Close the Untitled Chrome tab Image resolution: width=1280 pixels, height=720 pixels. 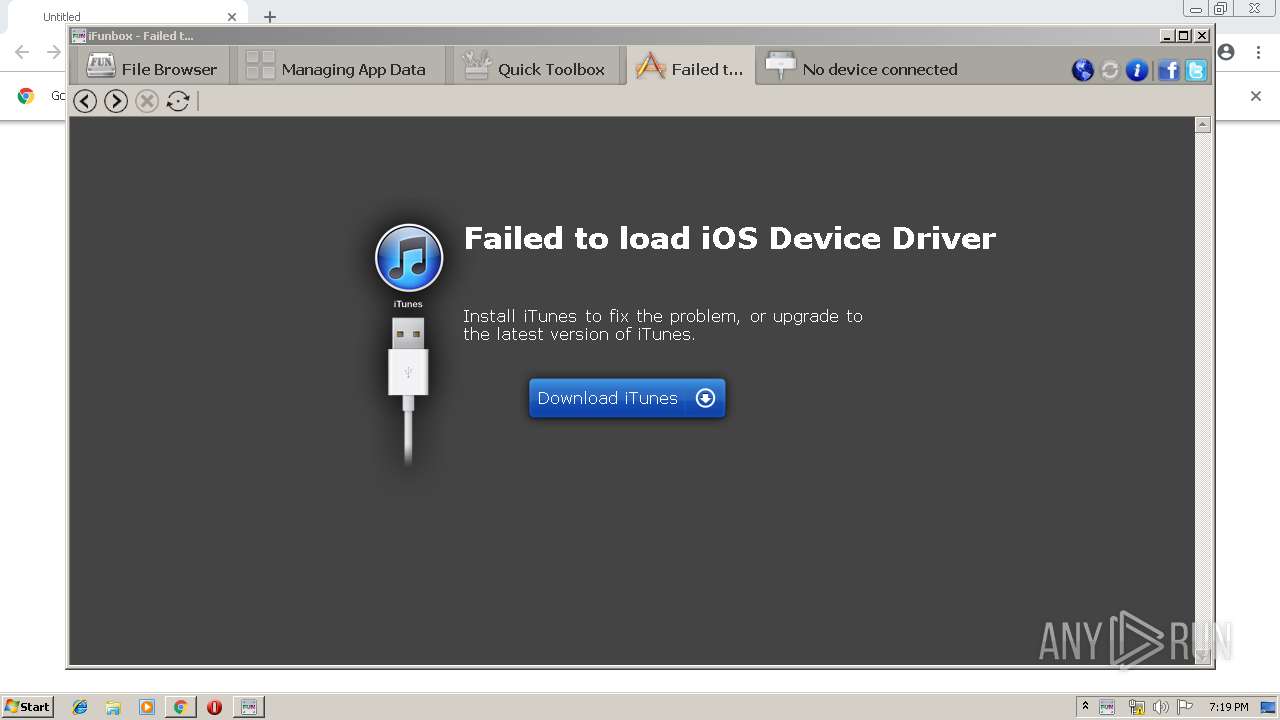point(232,17)
